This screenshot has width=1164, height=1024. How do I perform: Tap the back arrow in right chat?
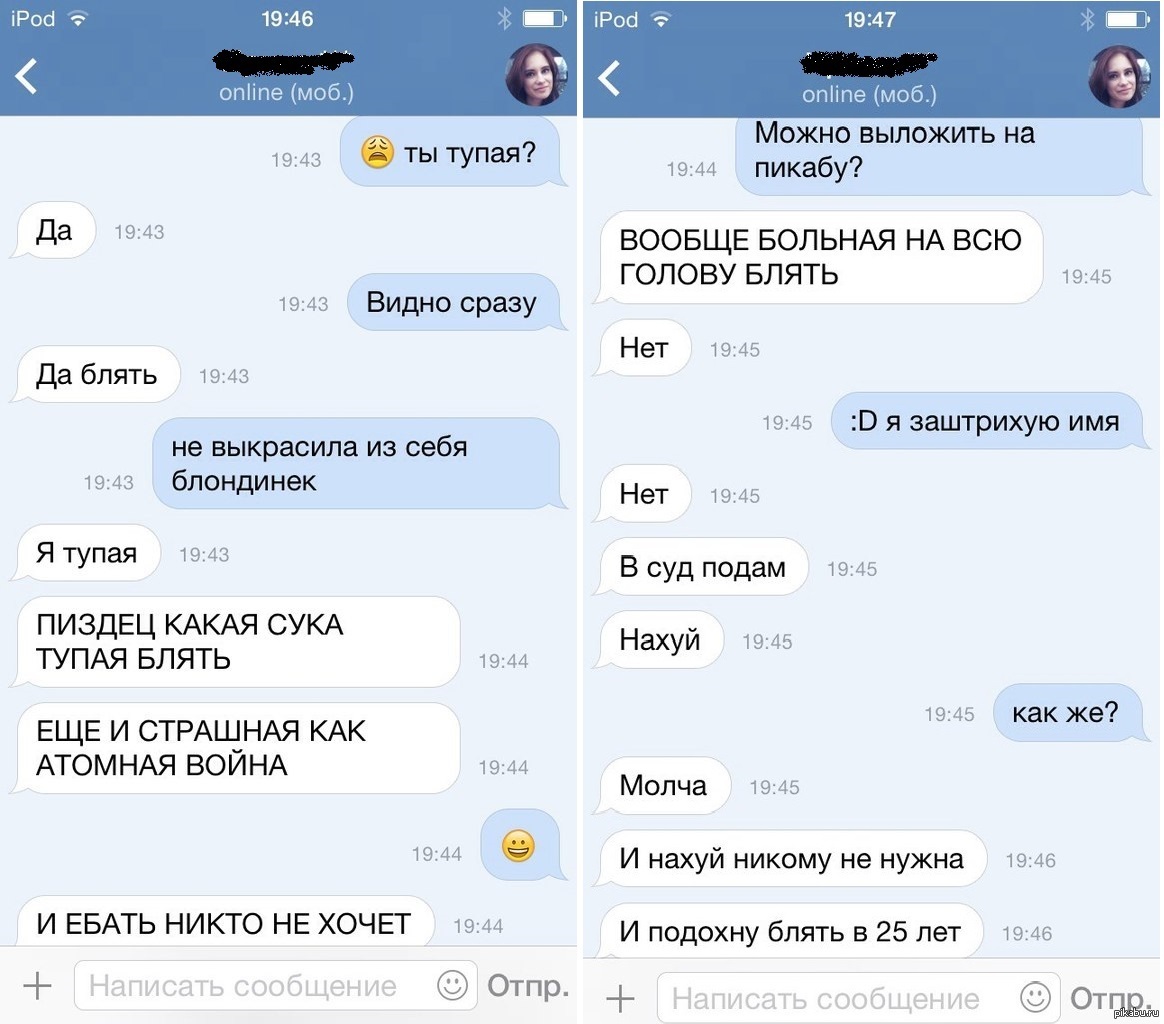(609, 78)
